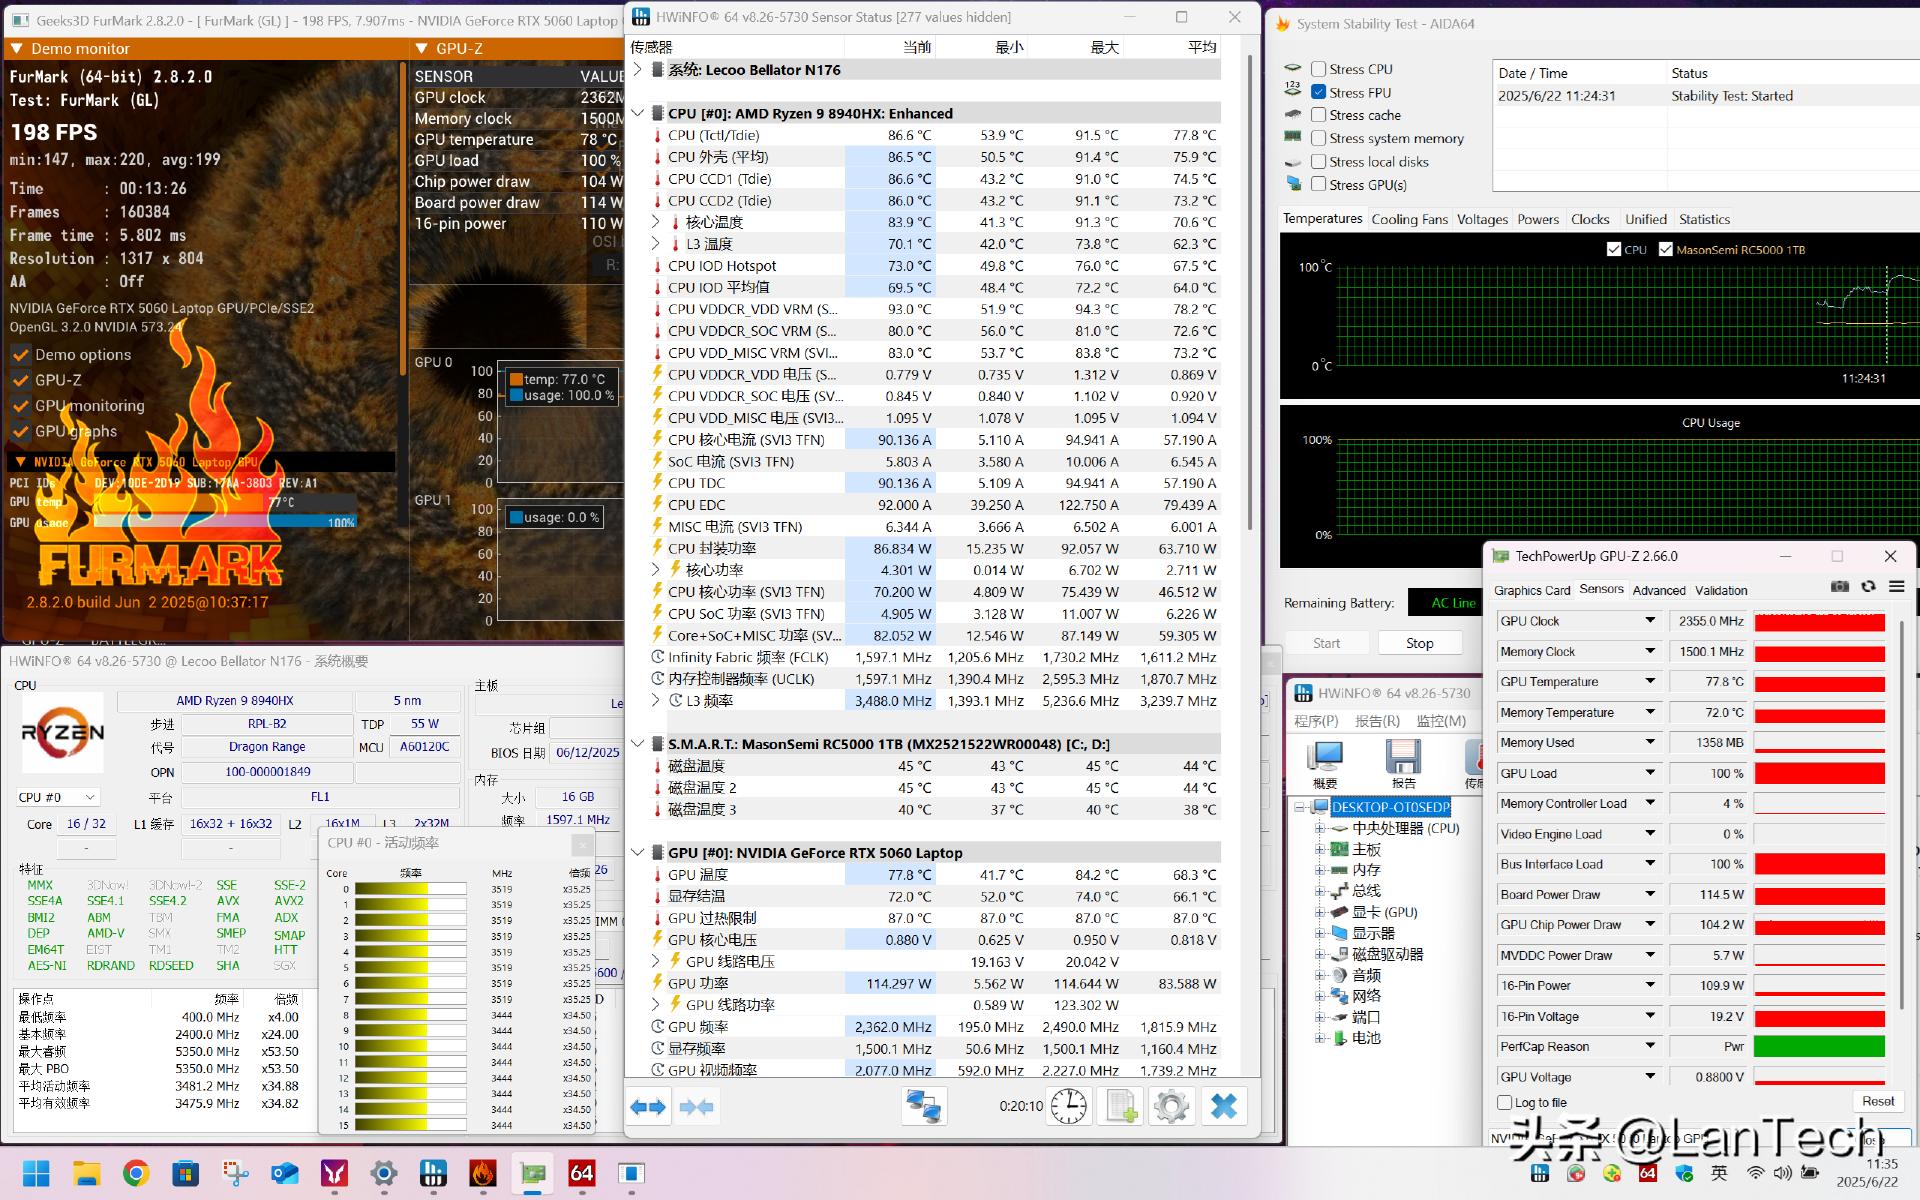Switch to AIDA64 taskbar icon

[x=582, y=1173]
